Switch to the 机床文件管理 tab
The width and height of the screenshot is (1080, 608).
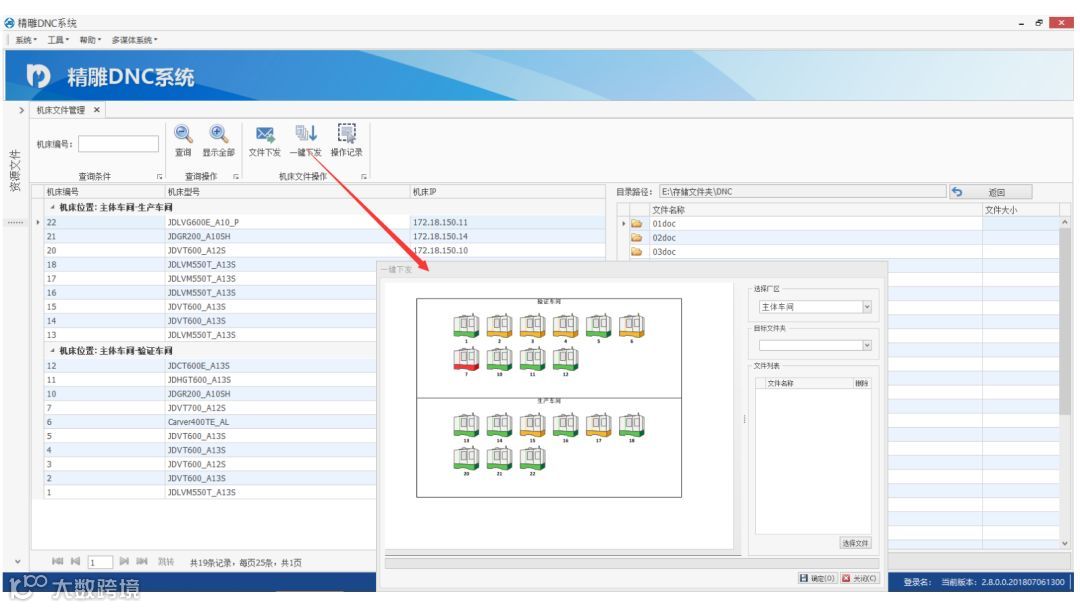point(61,110)
